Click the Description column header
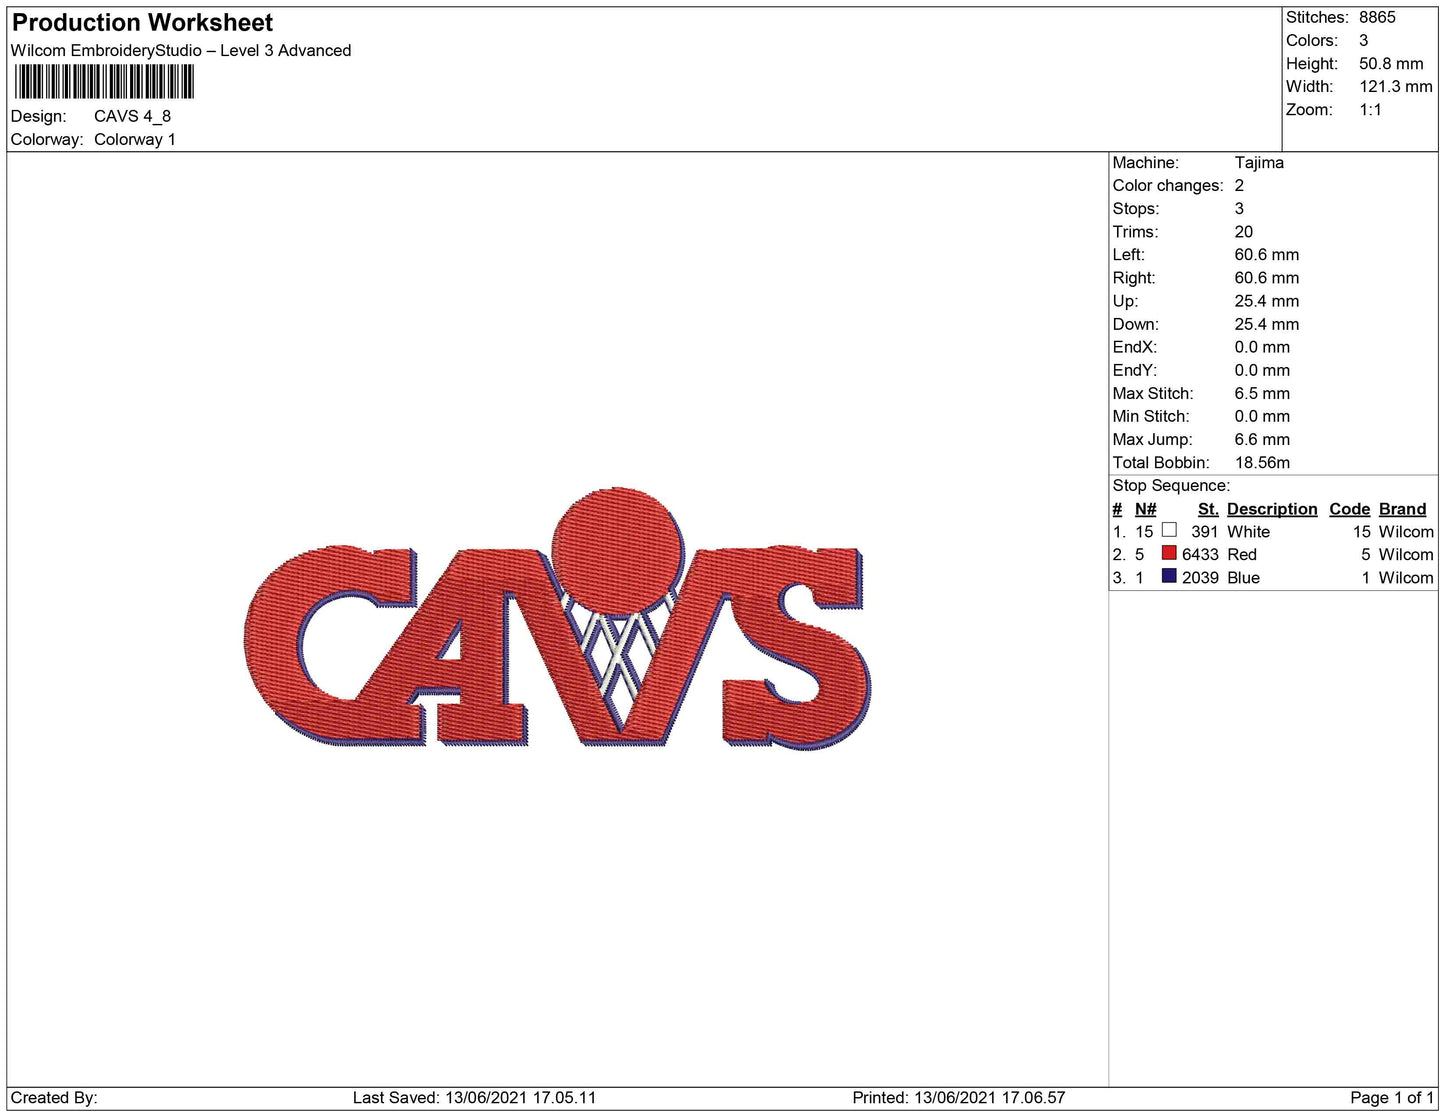This screenshot has width=1445, height=1112. (1271, 509)
